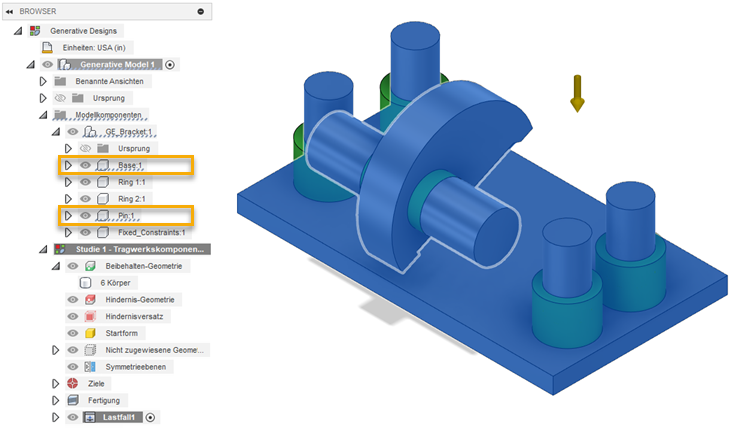The image size is (747, 436).
Task: Hide the Fixed_Constraints:1 component
Action: coord(85,233)
